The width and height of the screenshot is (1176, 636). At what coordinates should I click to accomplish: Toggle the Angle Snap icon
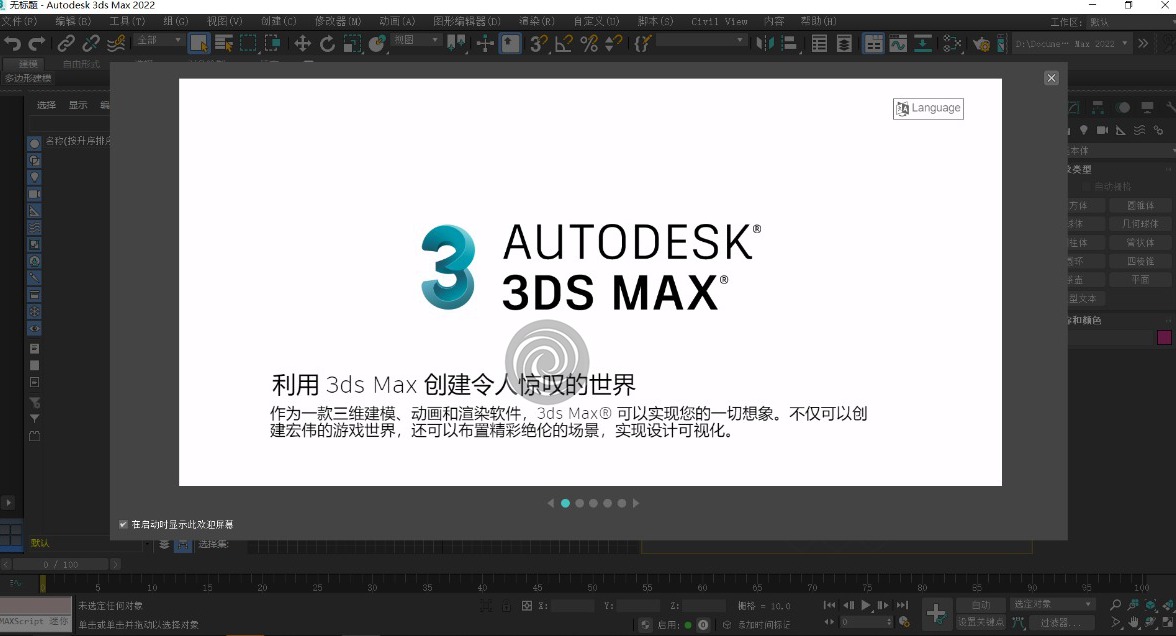tap(564, 44)
